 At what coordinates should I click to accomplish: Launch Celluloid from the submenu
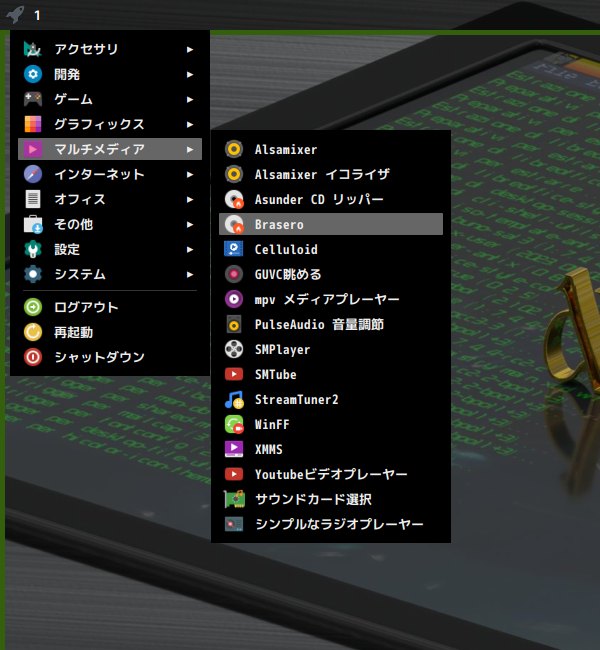click(331, 249)
